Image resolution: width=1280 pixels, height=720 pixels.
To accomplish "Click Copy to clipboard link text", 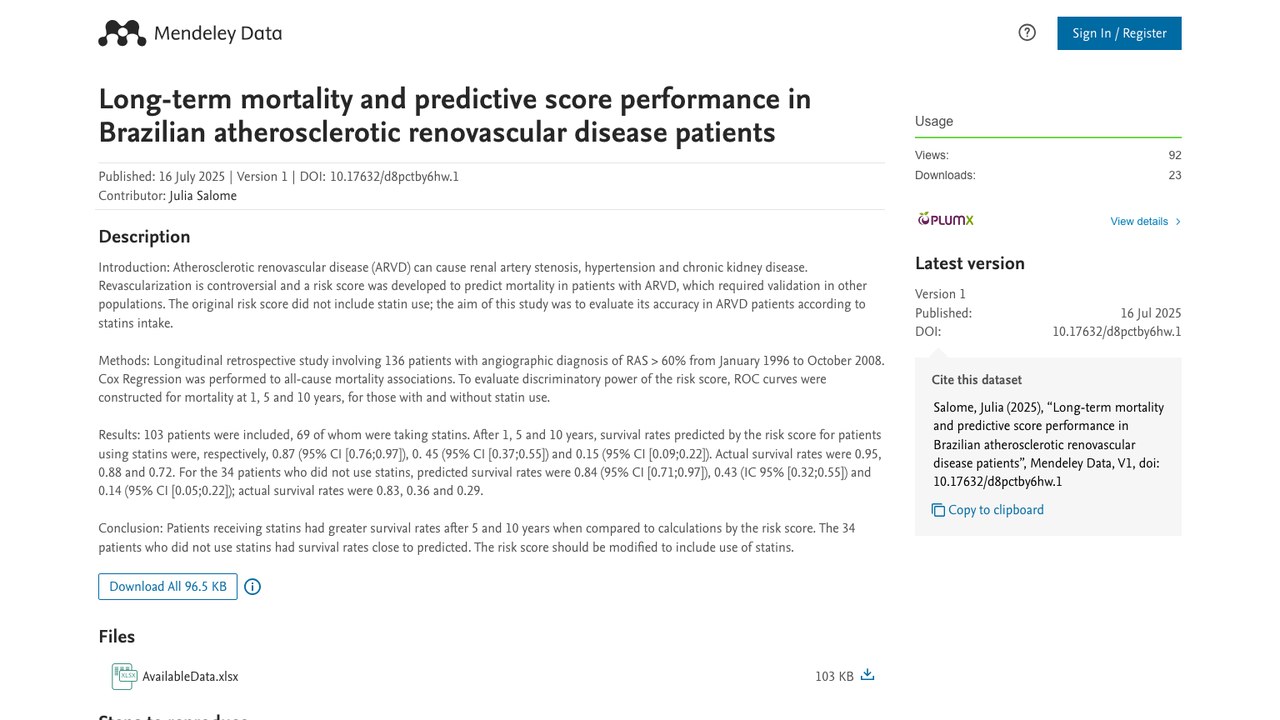I will tap(996, 510).
